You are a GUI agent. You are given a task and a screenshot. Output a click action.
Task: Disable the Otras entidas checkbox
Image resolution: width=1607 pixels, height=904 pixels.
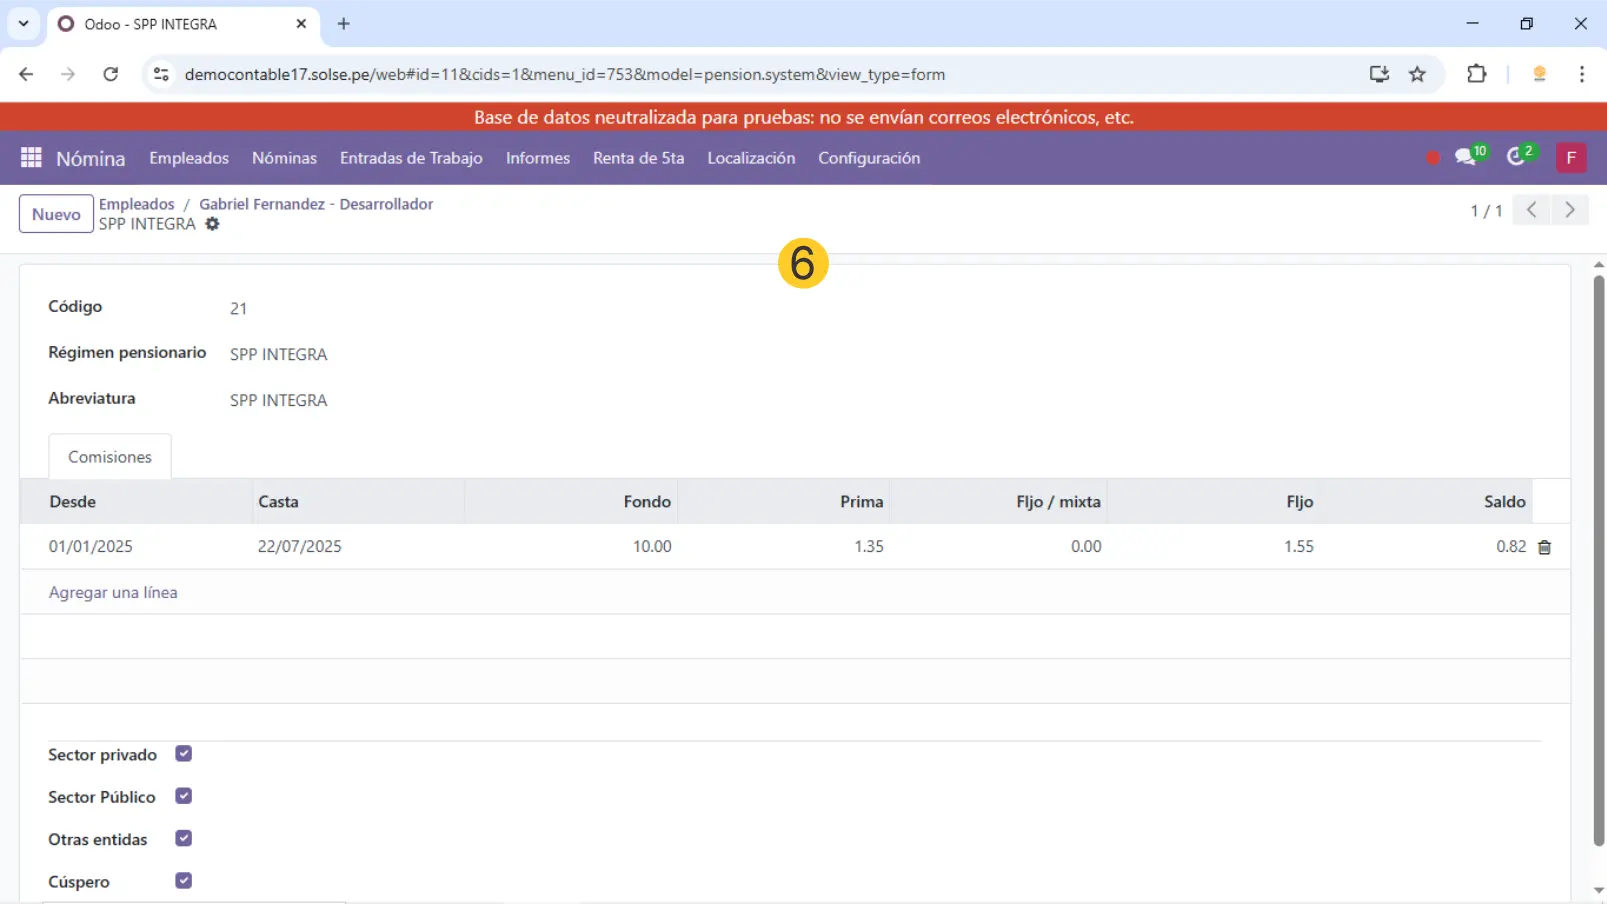(183, 838)
